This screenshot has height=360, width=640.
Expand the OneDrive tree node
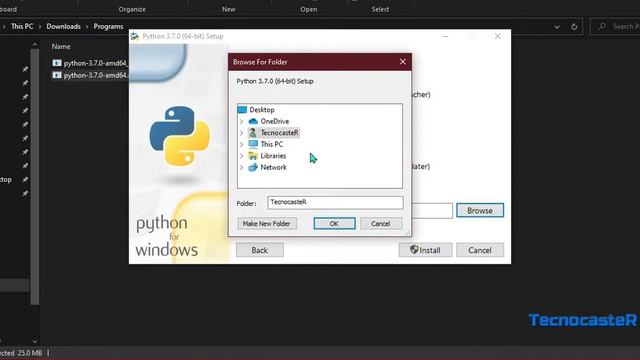click(242, 122)
